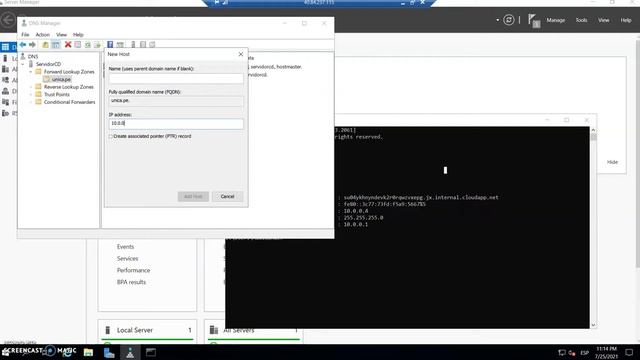Select the unica.pe zone in the tree
Image resolution: width=640 pixels, height=360 pixels.
[x=61, y=79]
